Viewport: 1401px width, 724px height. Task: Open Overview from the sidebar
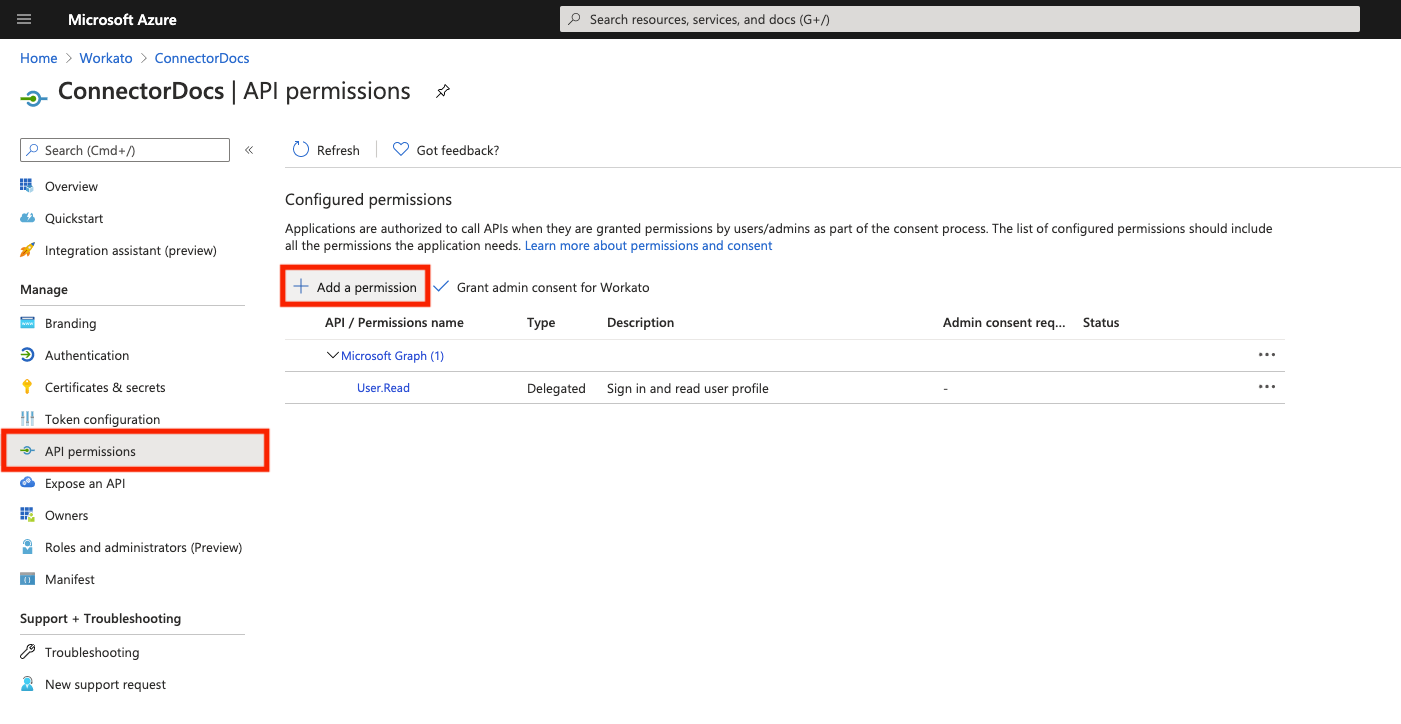(x=71, y=186)
